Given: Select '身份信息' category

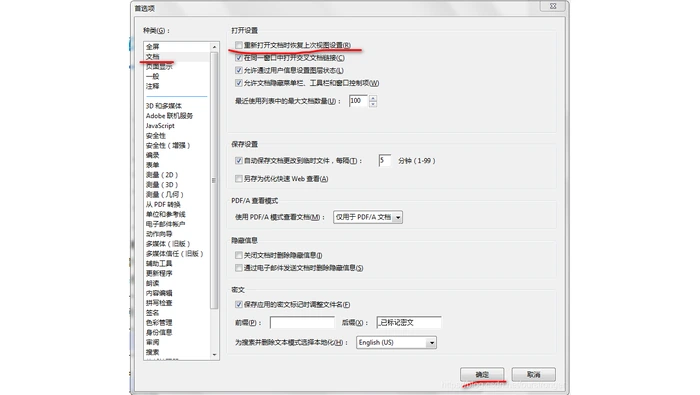Looking at the screenshot, I should pos(159,333).
